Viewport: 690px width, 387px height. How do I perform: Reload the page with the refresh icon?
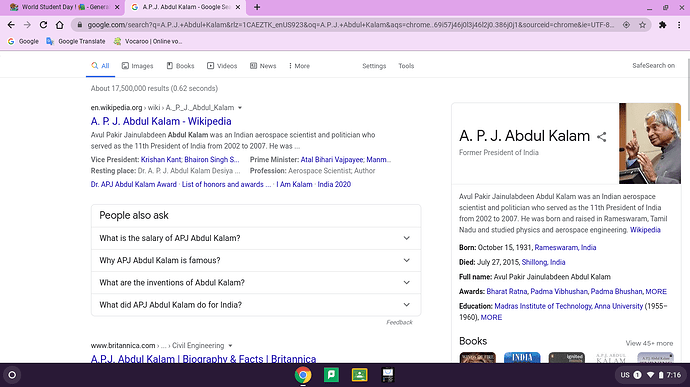coord(43,25)
